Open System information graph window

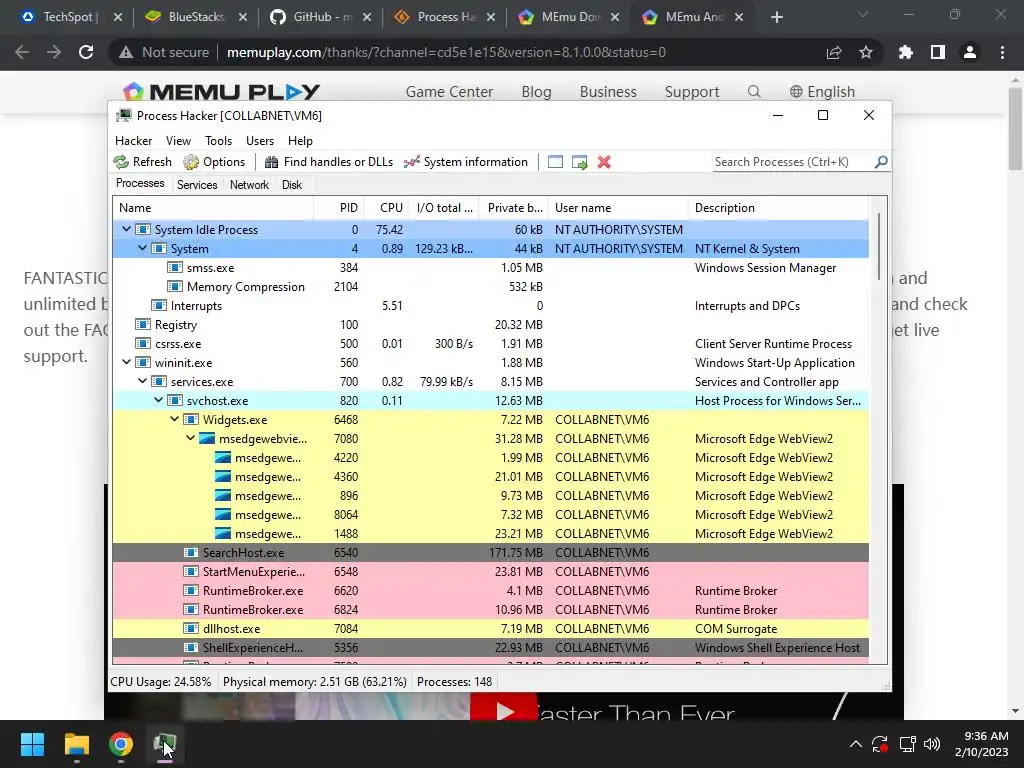pos(466,162)
